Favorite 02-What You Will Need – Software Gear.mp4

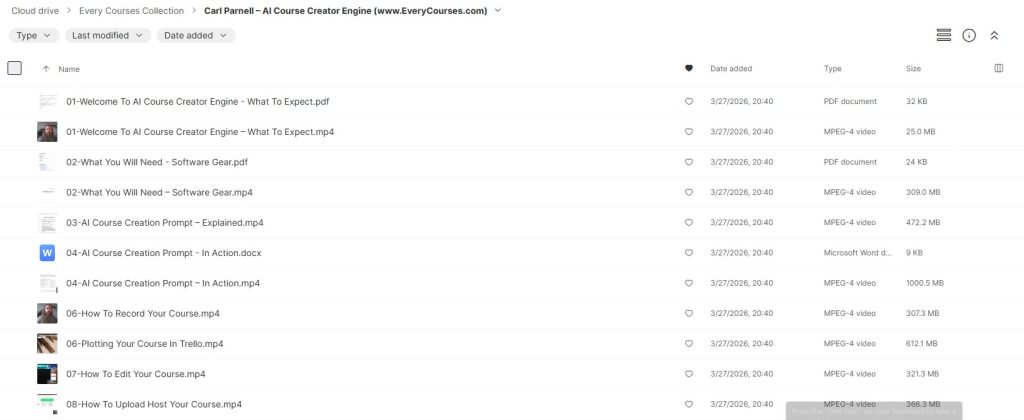(x=688, y=192)
